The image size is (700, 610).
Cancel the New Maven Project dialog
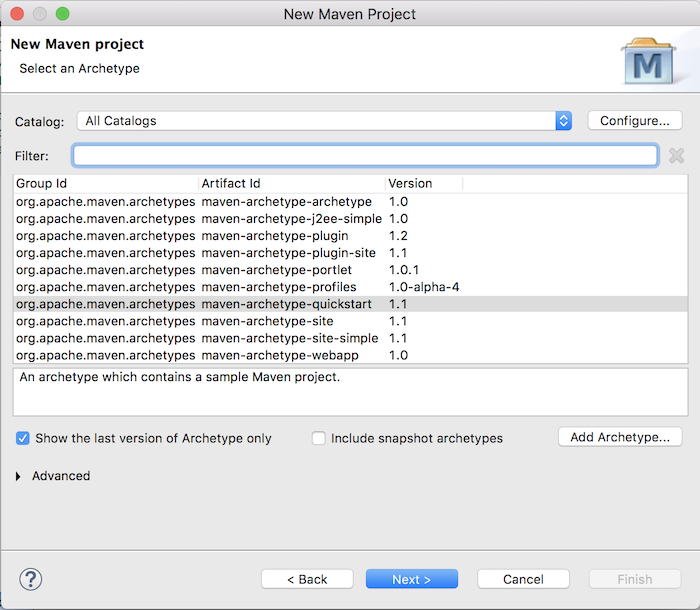point(523,579)
